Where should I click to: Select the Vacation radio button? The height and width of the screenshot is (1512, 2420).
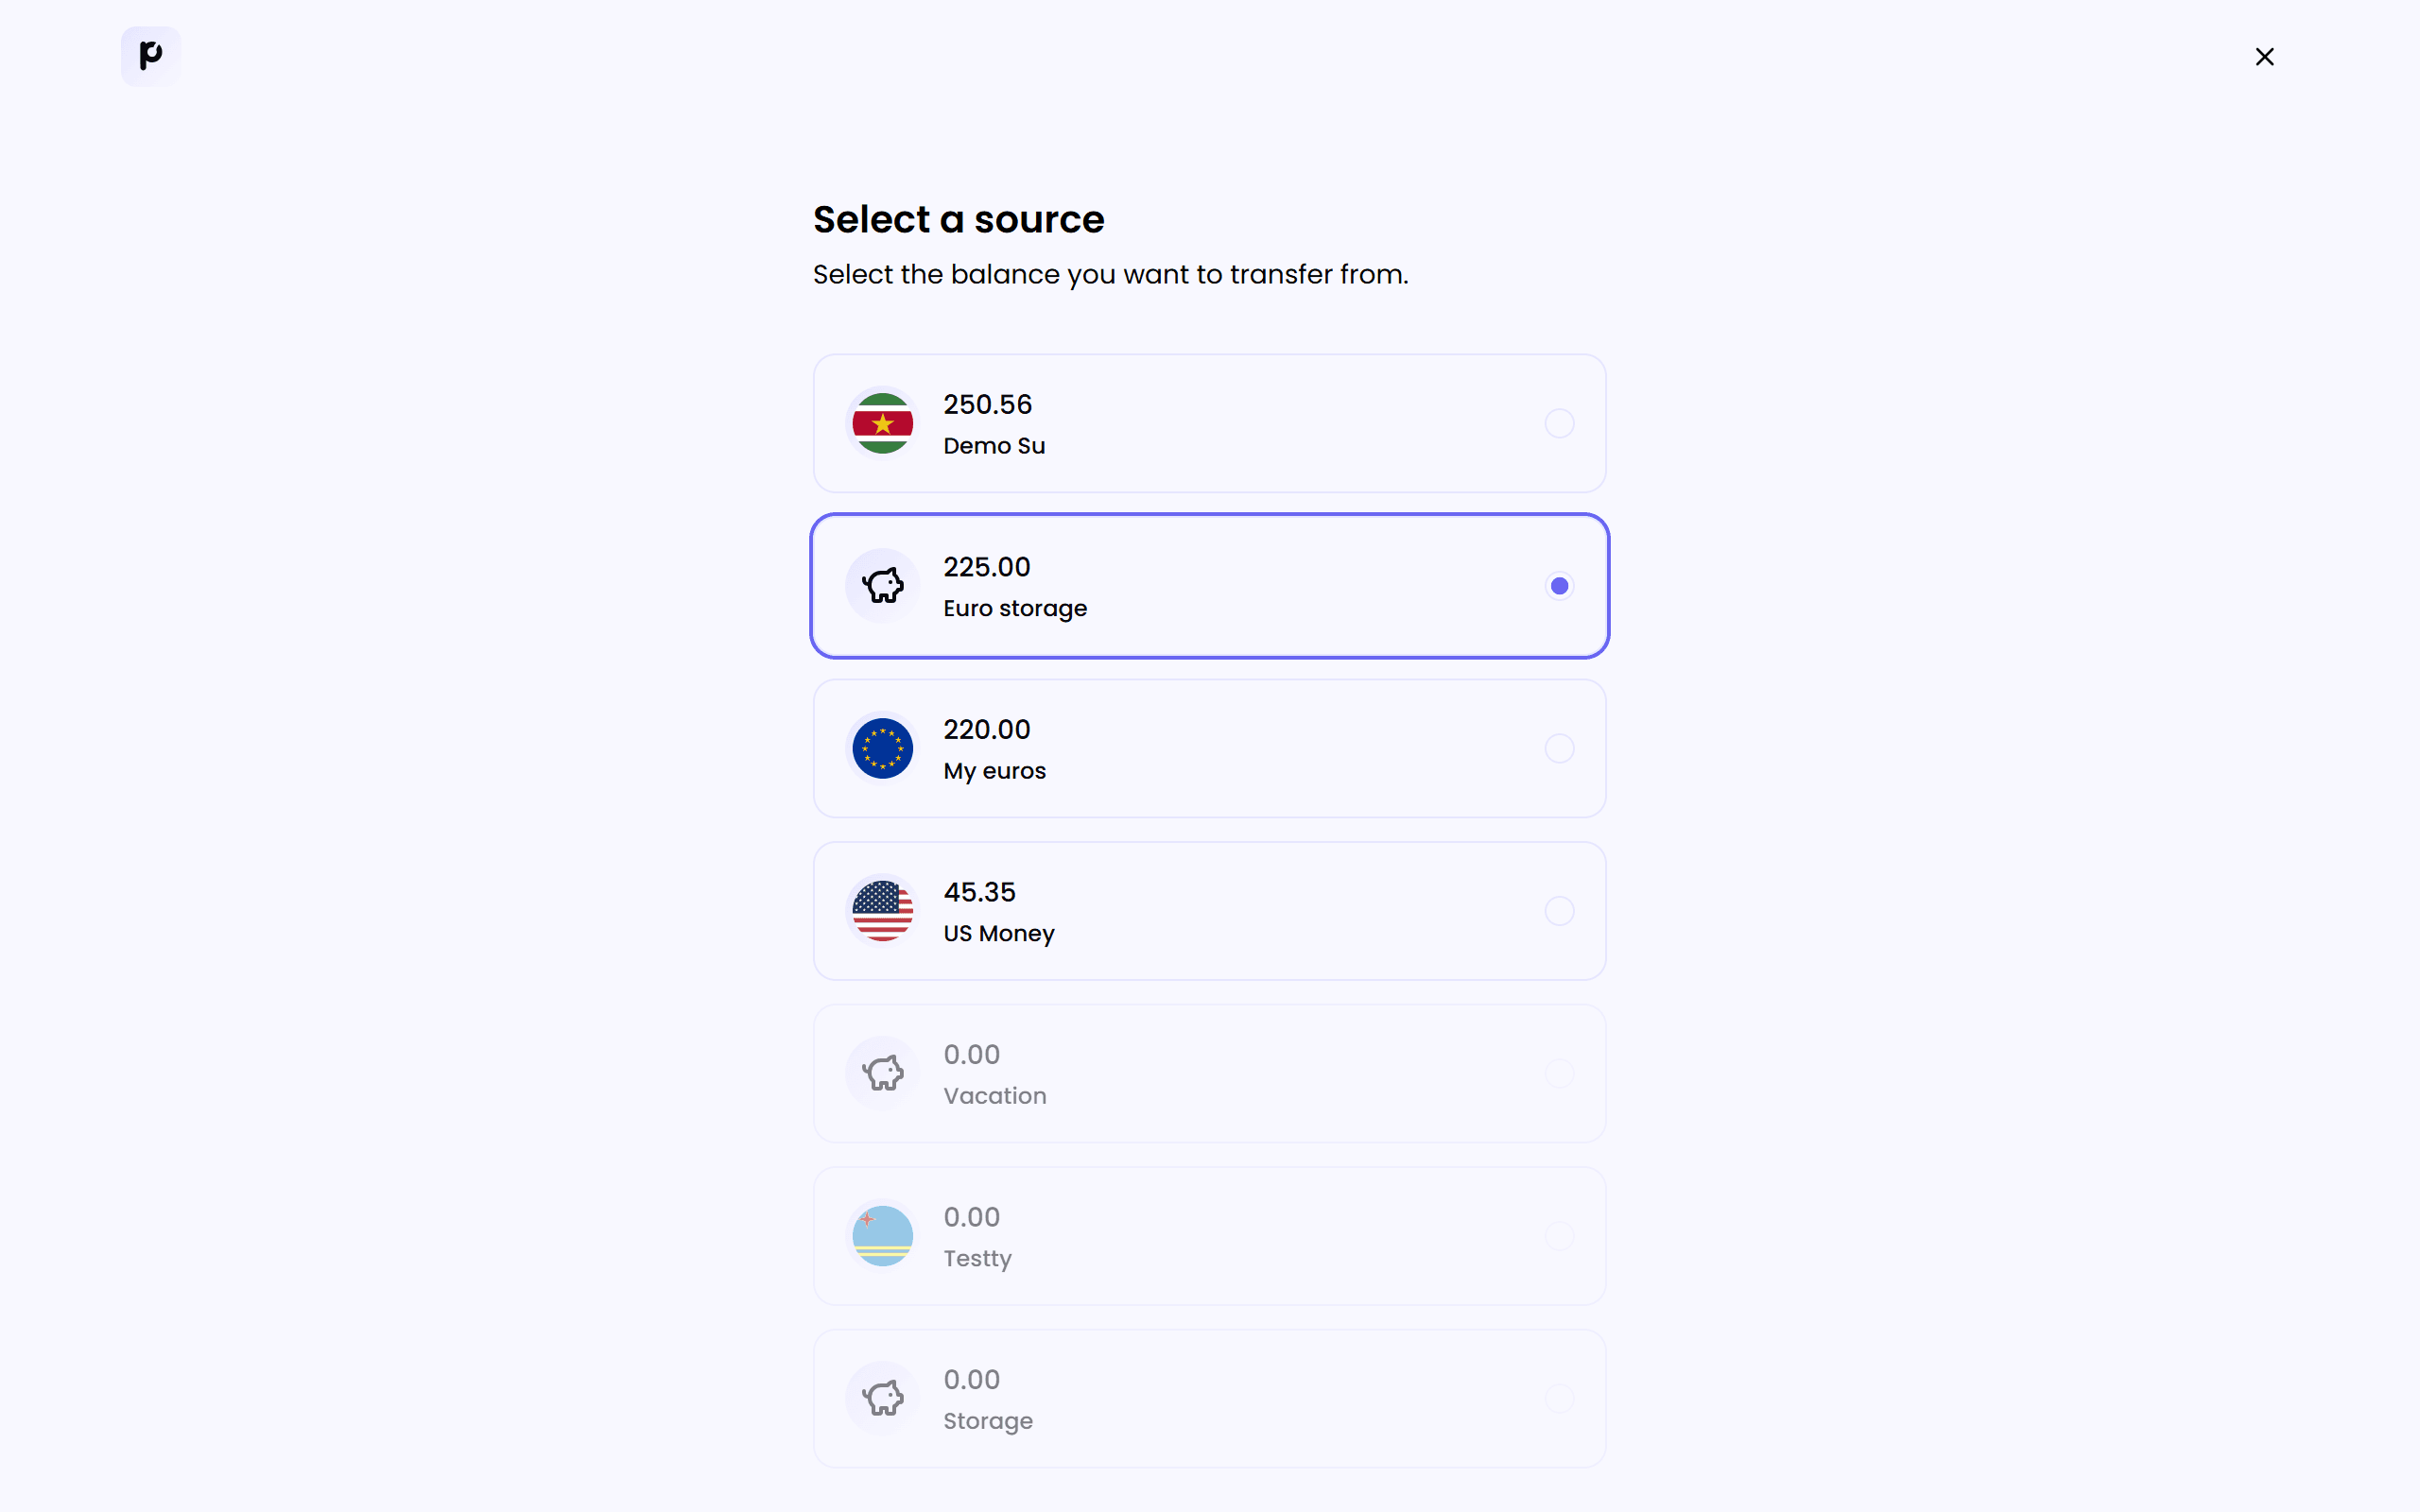[1558, 1072]
